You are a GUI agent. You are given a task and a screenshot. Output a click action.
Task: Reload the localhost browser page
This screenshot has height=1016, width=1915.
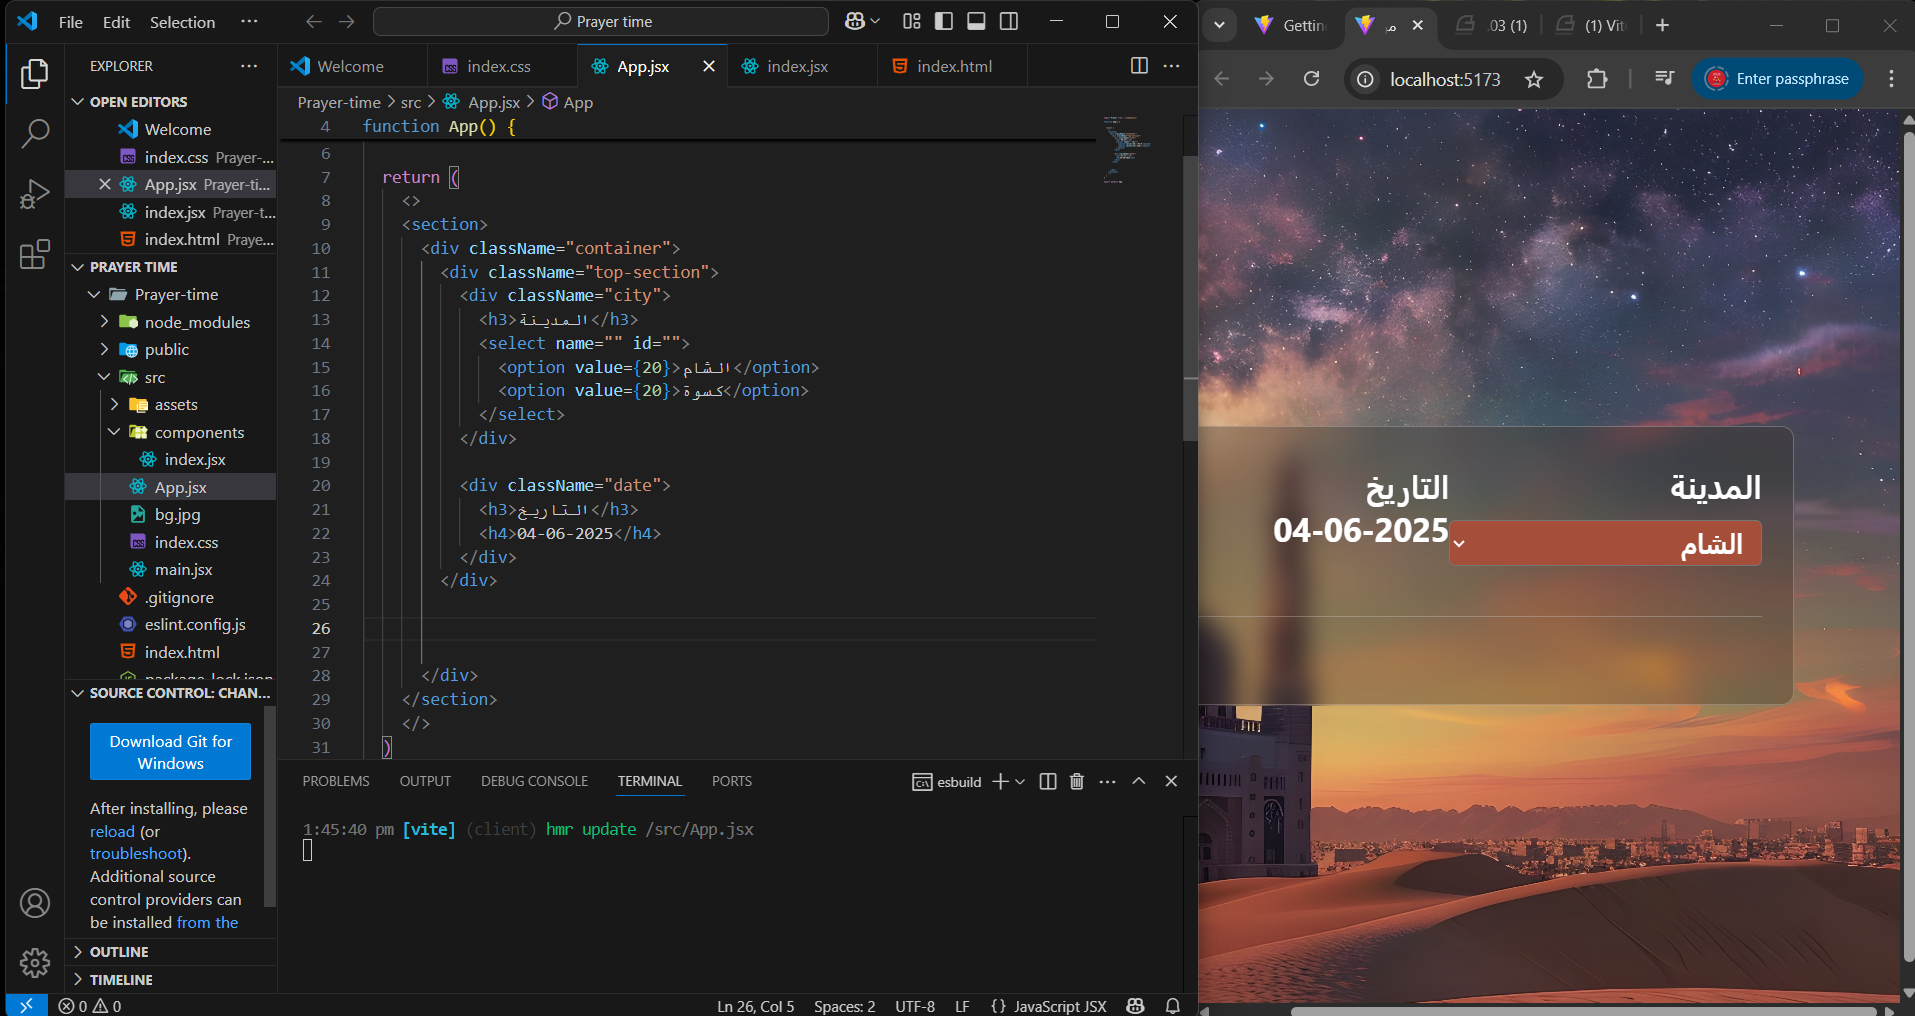click(1312, 79)
